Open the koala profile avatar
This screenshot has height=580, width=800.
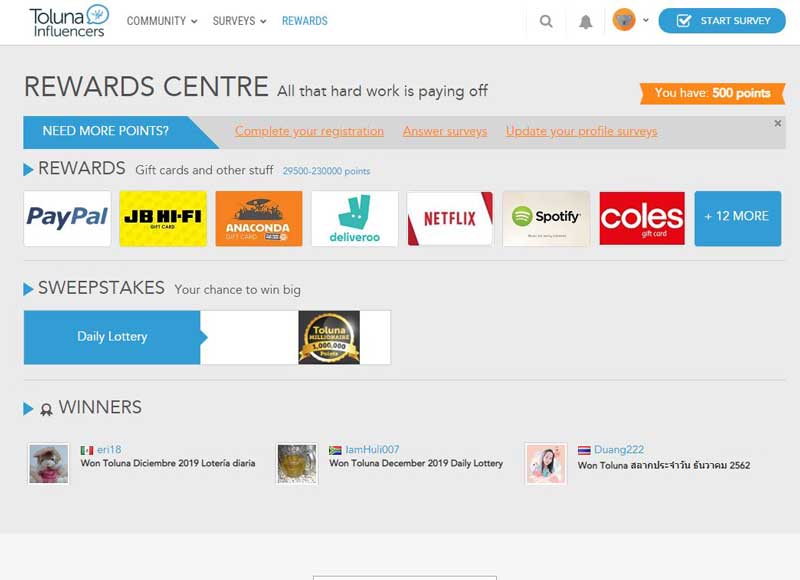[623, 20]
